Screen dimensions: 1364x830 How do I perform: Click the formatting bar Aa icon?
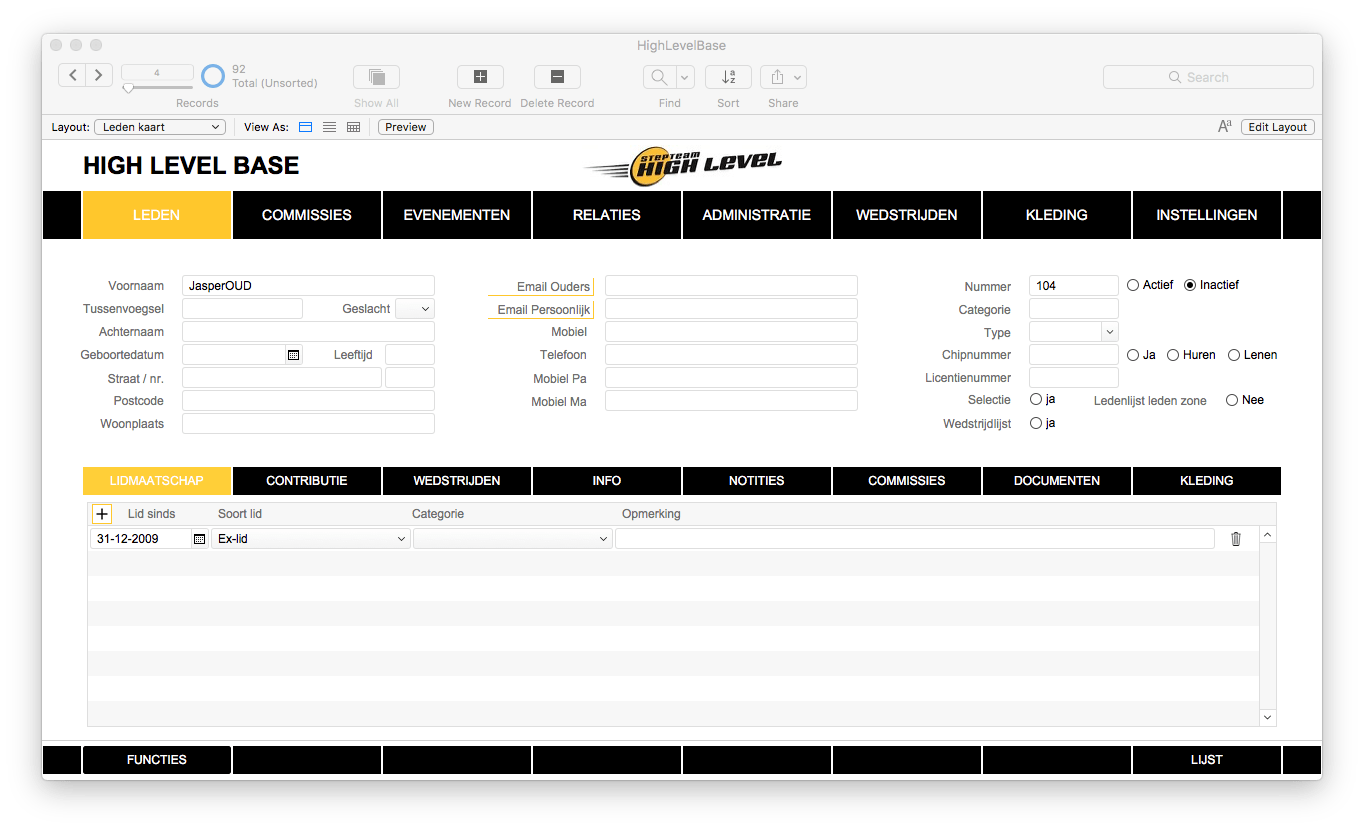1224,127
